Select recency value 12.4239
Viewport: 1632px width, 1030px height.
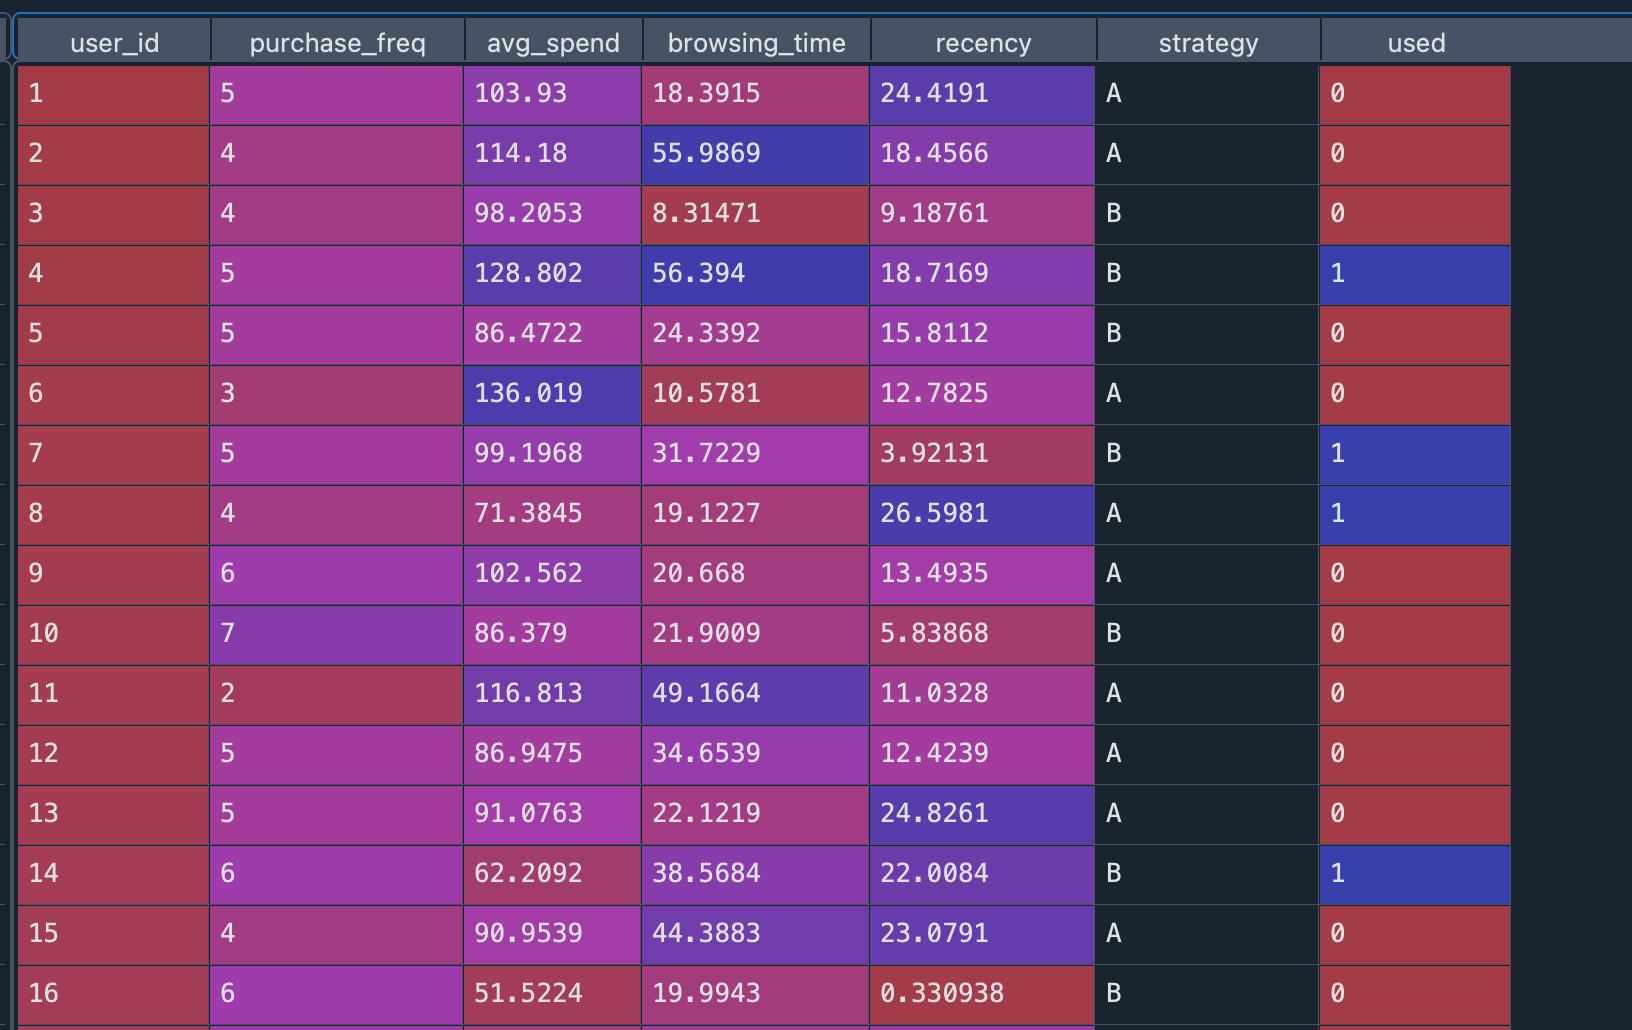click(982, 755)
